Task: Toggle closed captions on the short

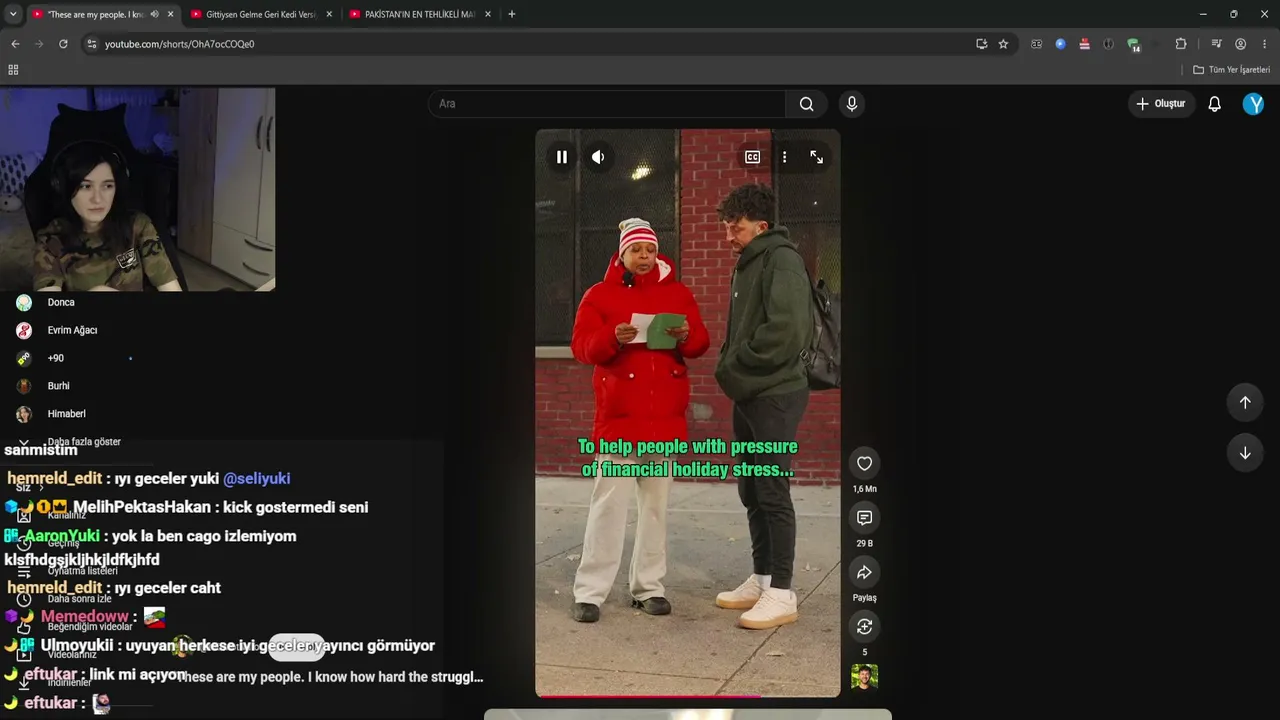Action: pyautogui.click(x=753, y=157)
